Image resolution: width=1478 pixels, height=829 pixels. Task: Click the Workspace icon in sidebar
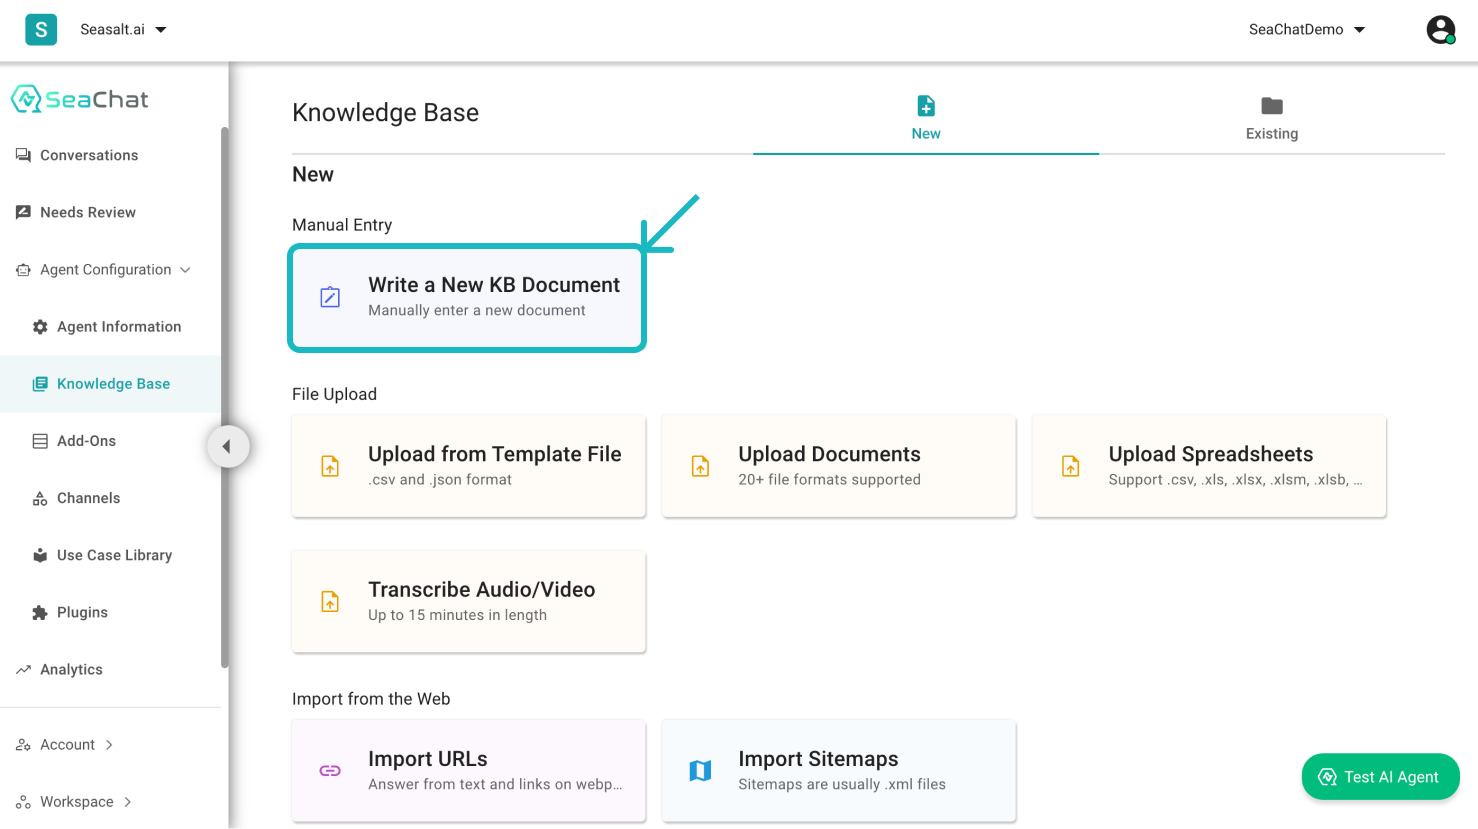(x=23, y=802)
